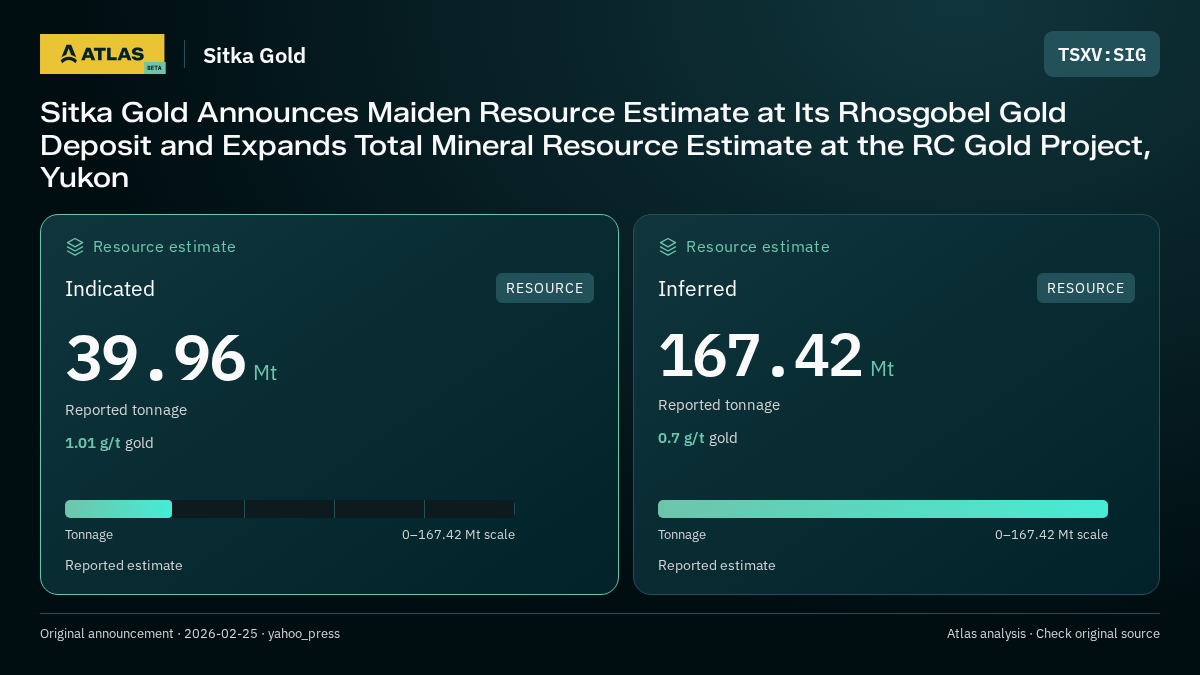Click 'Reported estimate' on the Inferred card
The image size is (1200, 675).
tap(717, 566)
